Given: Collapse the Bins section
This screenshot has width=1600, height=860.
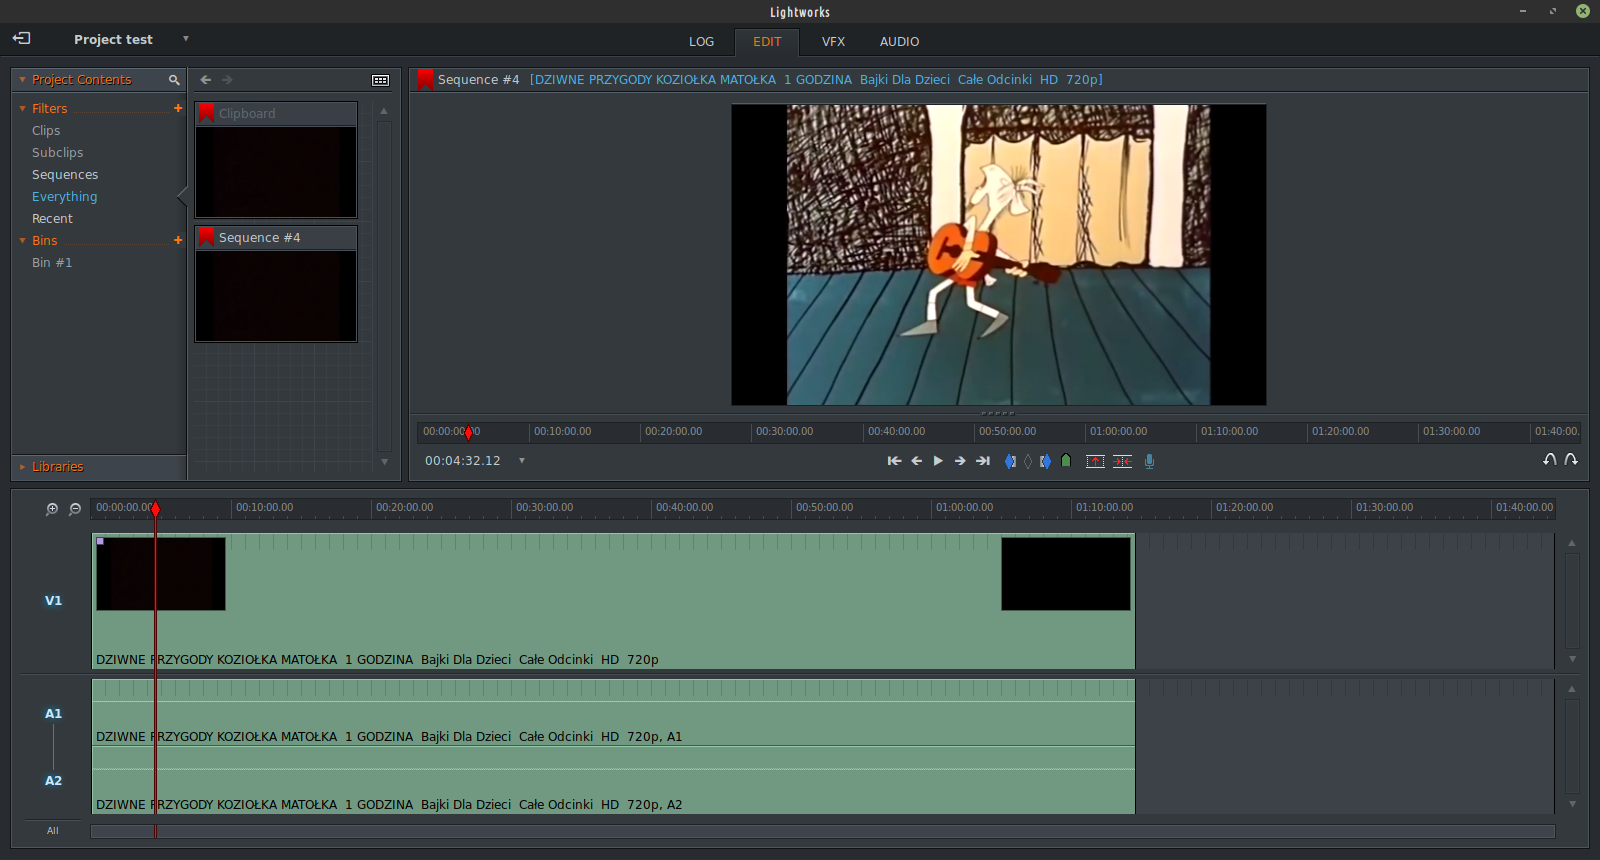Looking at the screenshot, I should tap(22, 240).
